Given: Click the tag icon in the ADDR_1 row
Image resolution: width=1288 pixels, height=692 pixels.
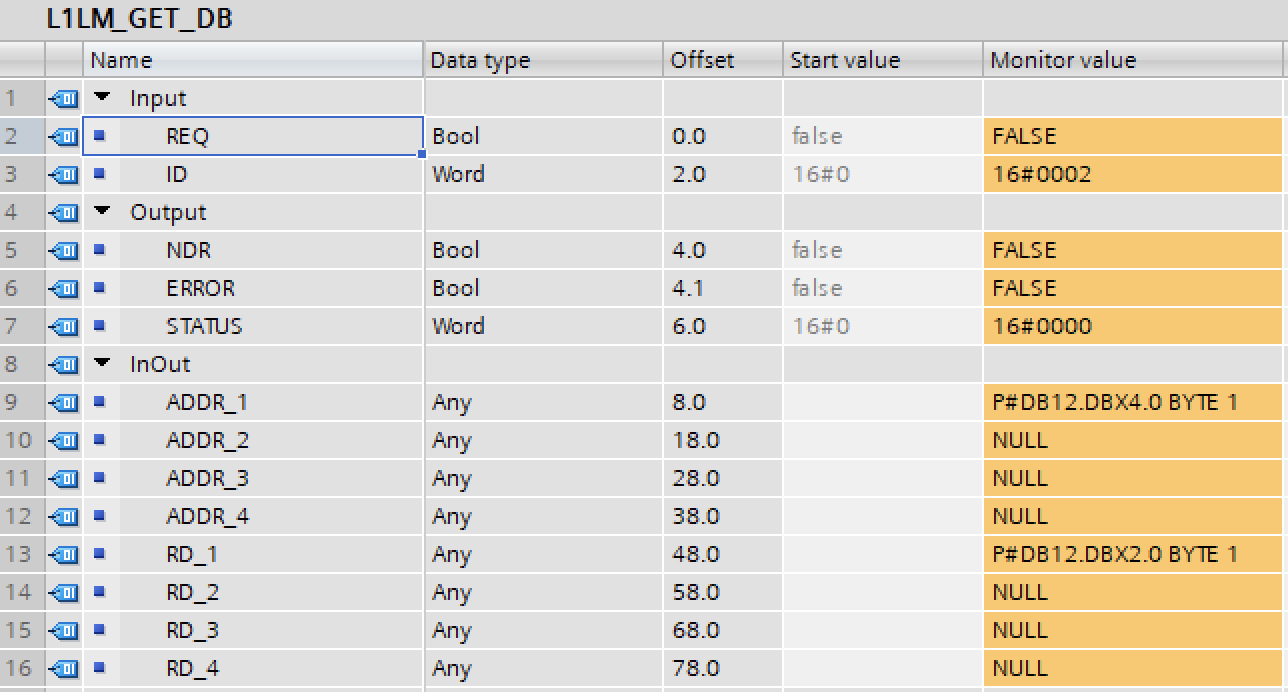Looking at the screenshot, I should [x=63, y=403].
